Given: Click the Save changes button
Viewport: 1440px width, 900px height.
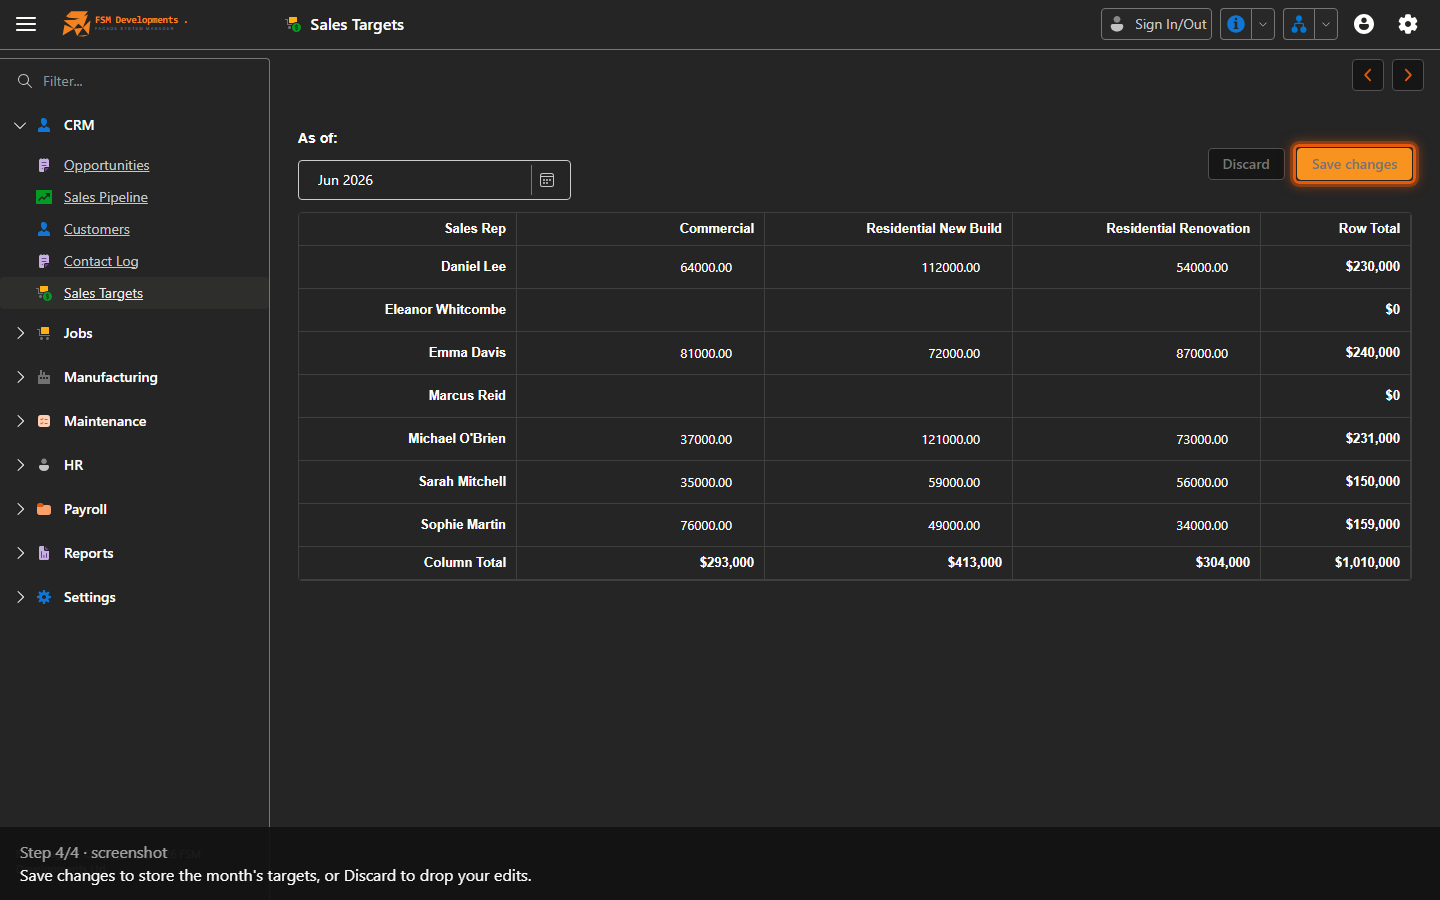Looking at the screenshot, I should click(1355, 164).
